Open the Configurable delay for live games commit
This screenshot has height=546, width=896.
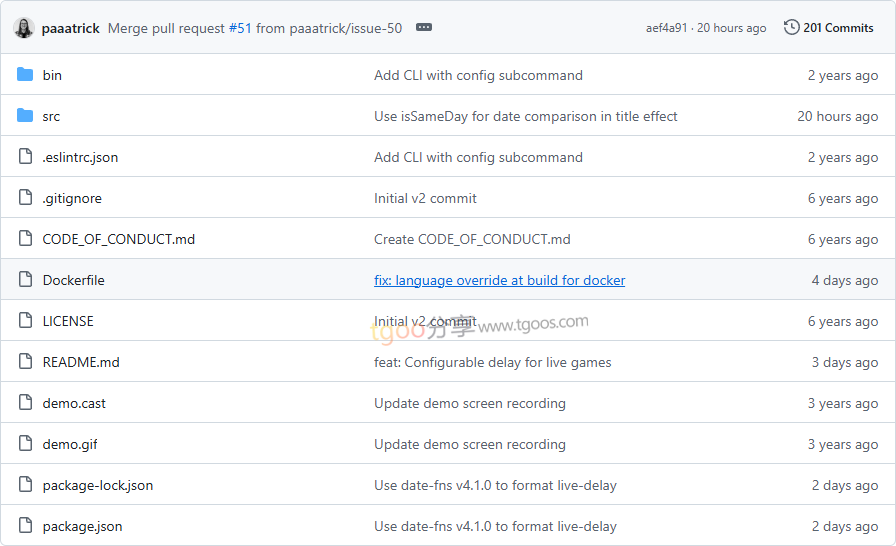pos(492,362)
